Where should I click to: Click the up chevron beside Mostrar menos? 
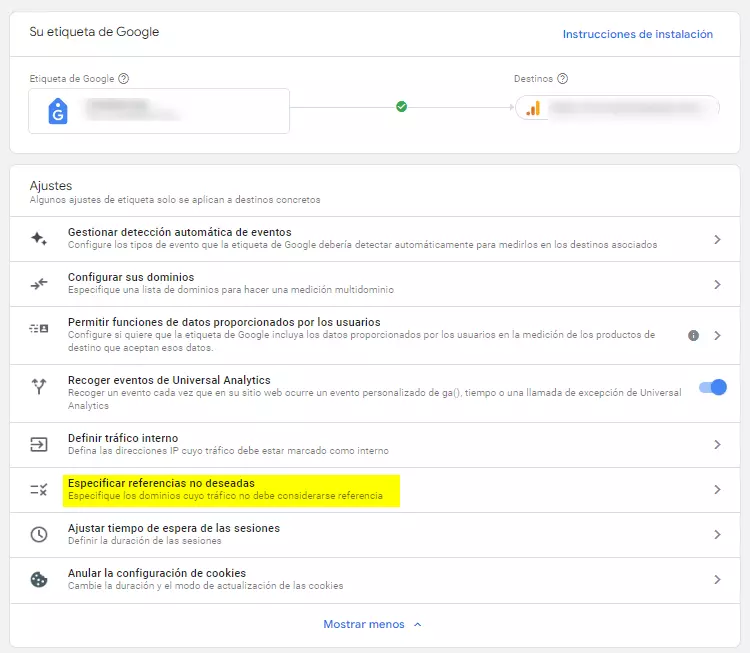tap(418, 624)
